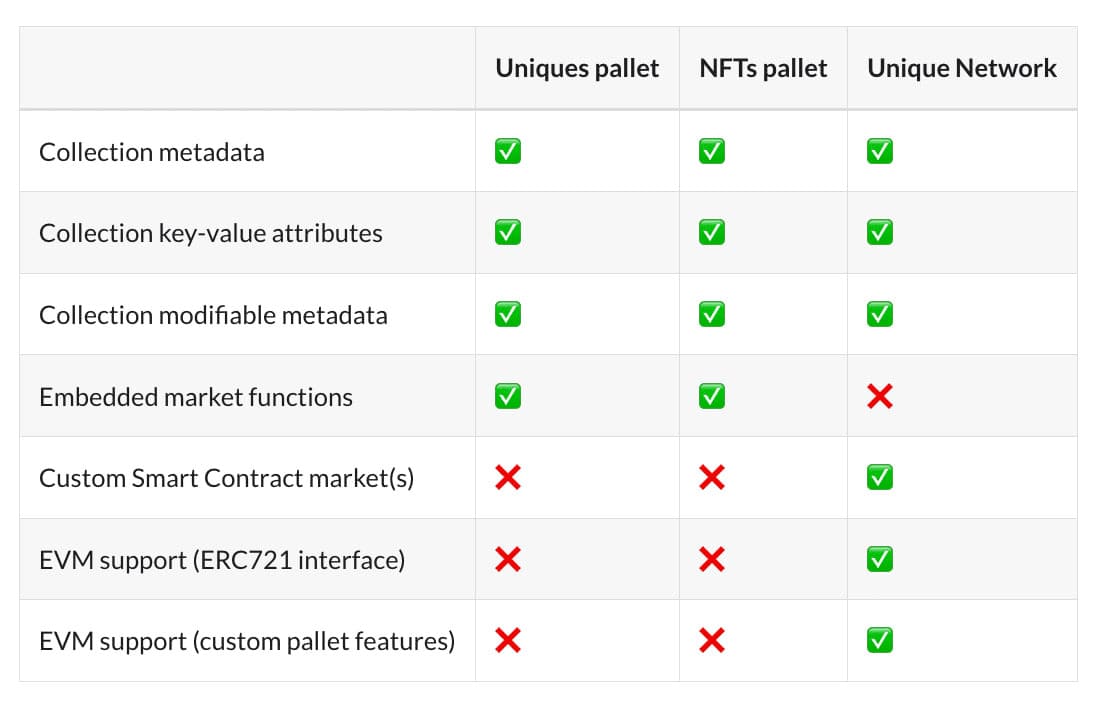
Task: Click the EVM support (ERC721 interface) label
Action: pos(222,560)
